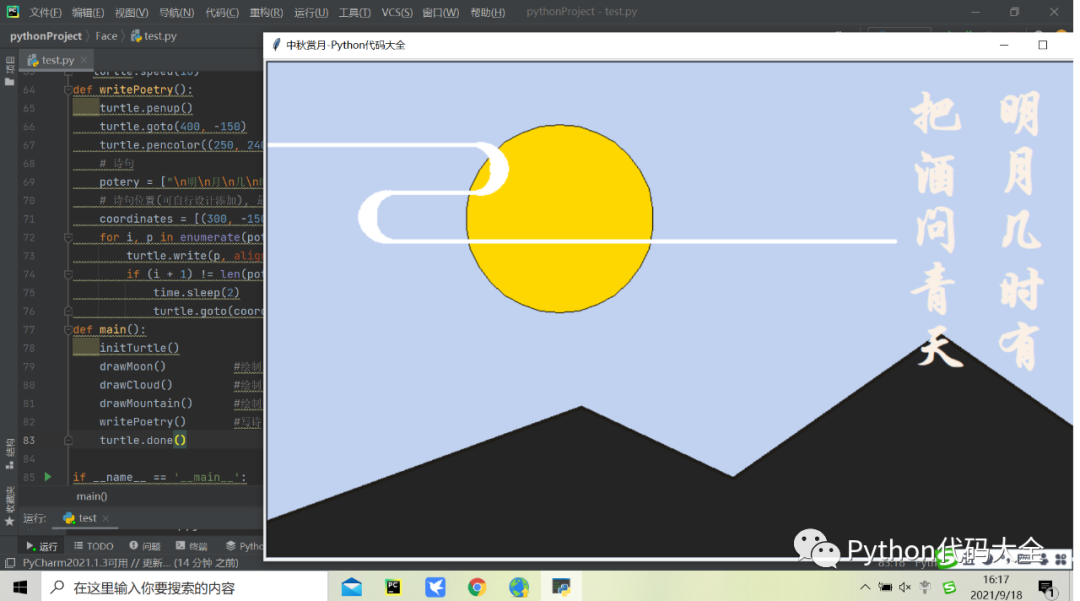
Task: Click on 'writePoetry()' call at line 82
Action: (143, 422)
